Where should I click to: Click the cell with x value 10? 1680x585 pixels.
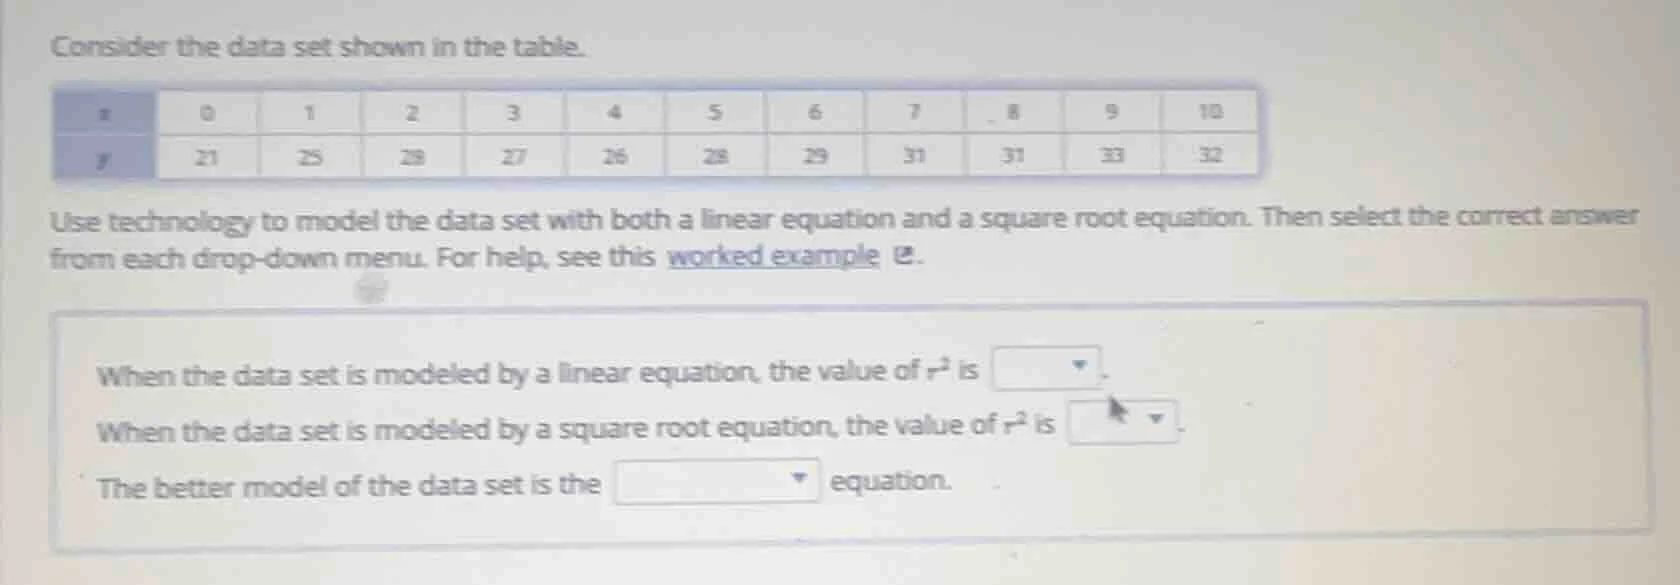[1210, 112]
